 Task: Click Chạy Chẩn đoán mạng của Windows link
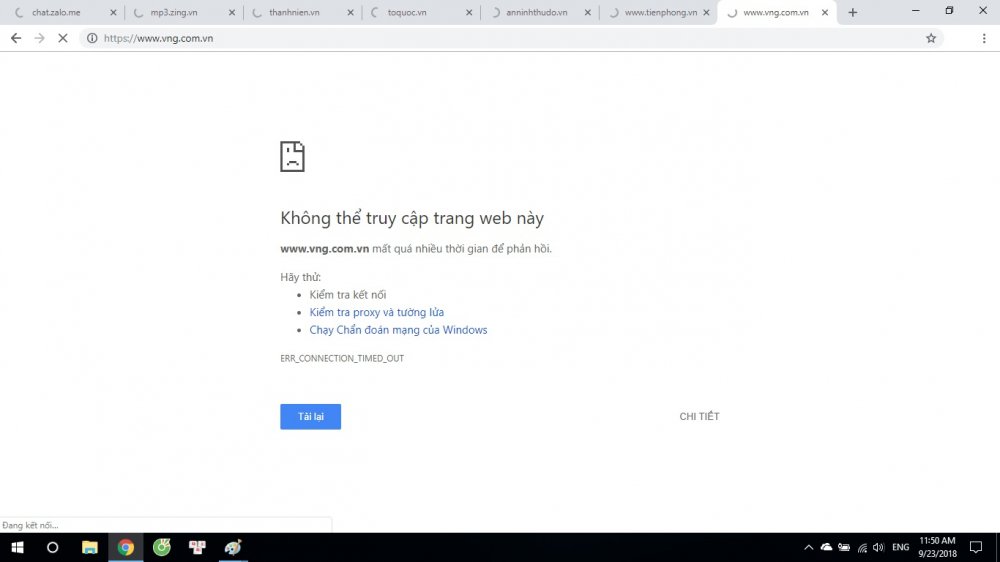coord(398,330)
